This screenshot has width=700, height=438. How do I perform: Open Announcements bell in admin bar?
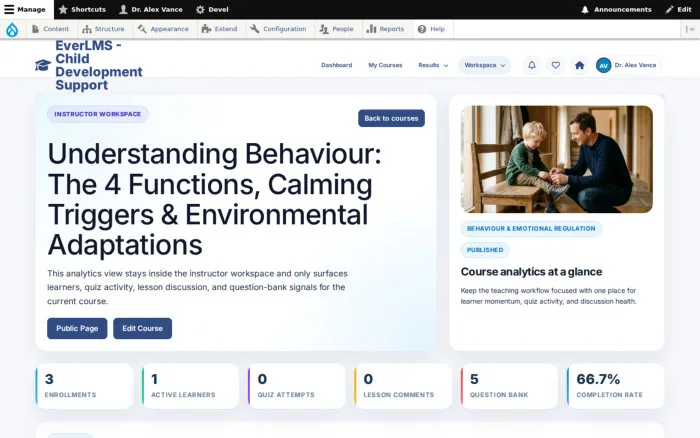(x=616, y=9)
